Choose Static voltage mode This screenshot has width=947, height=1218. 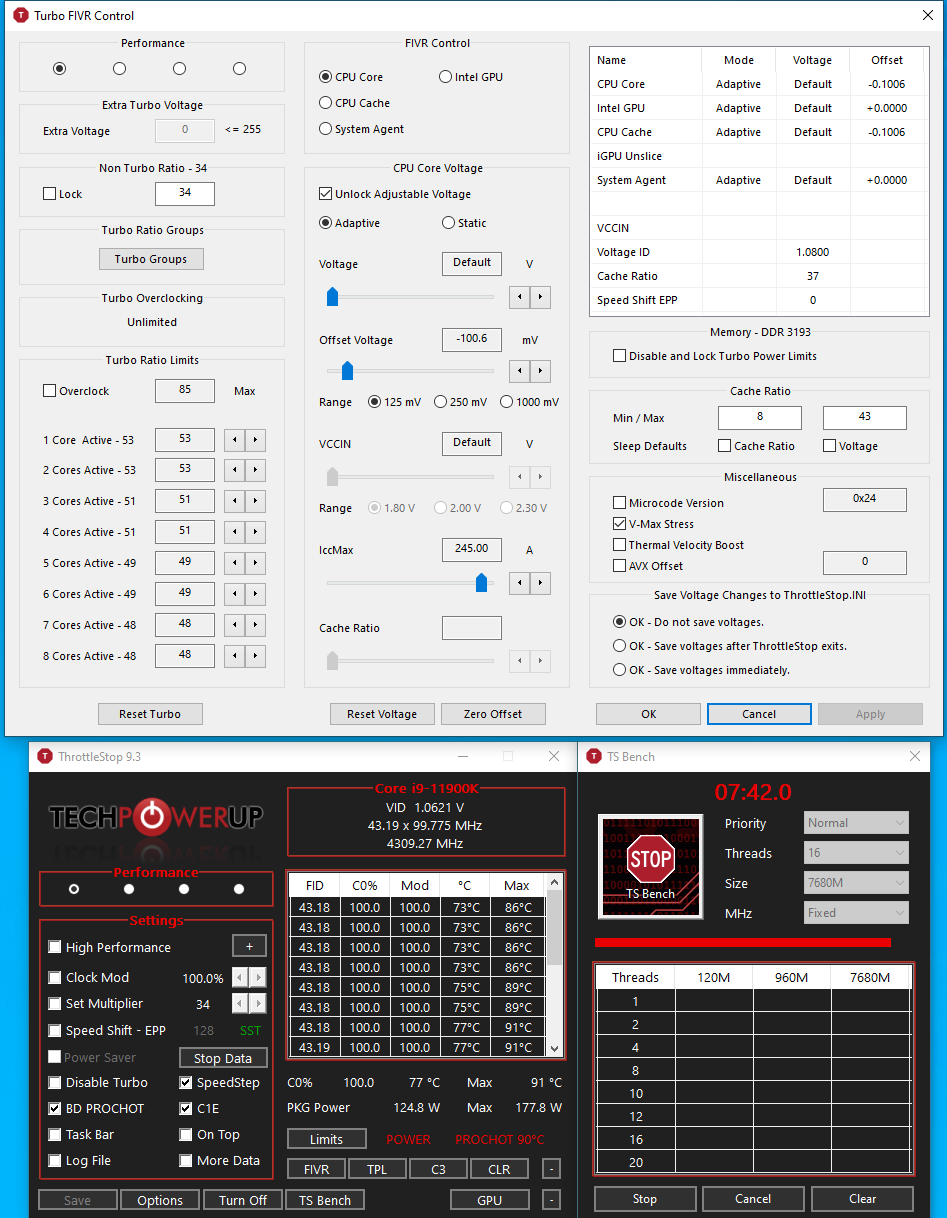[448, 223]
